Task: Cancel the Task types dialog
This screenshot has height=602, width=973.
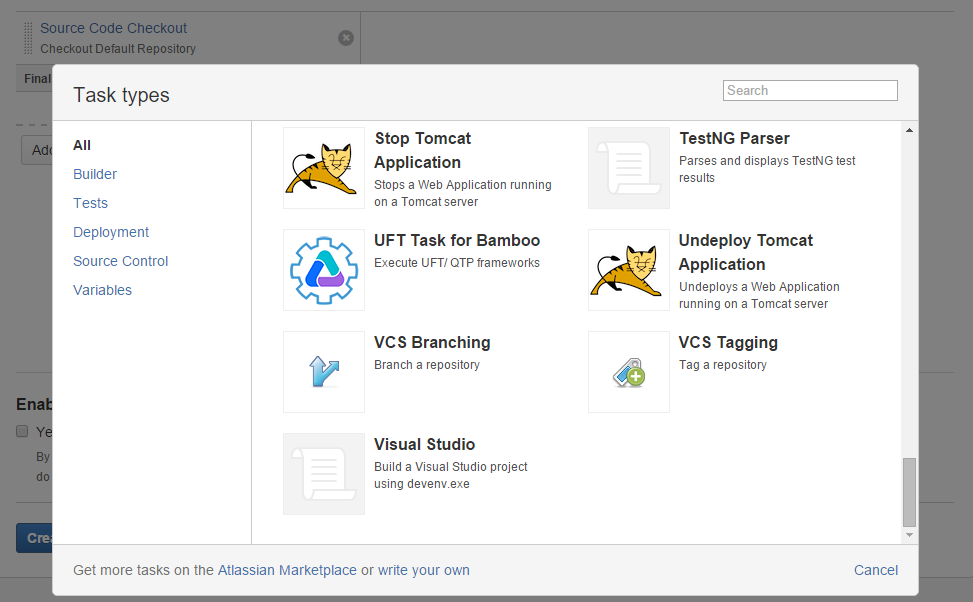Action: pos(876,570)
